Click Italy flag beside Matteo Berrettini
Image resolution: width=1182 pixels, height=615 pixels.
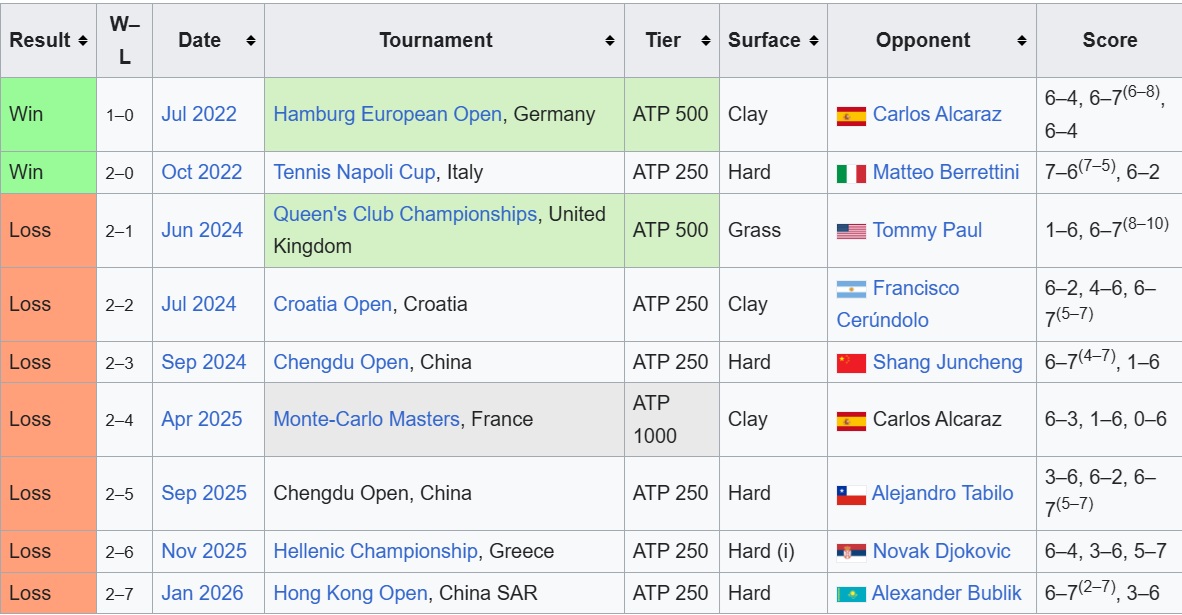click(851, 174)
